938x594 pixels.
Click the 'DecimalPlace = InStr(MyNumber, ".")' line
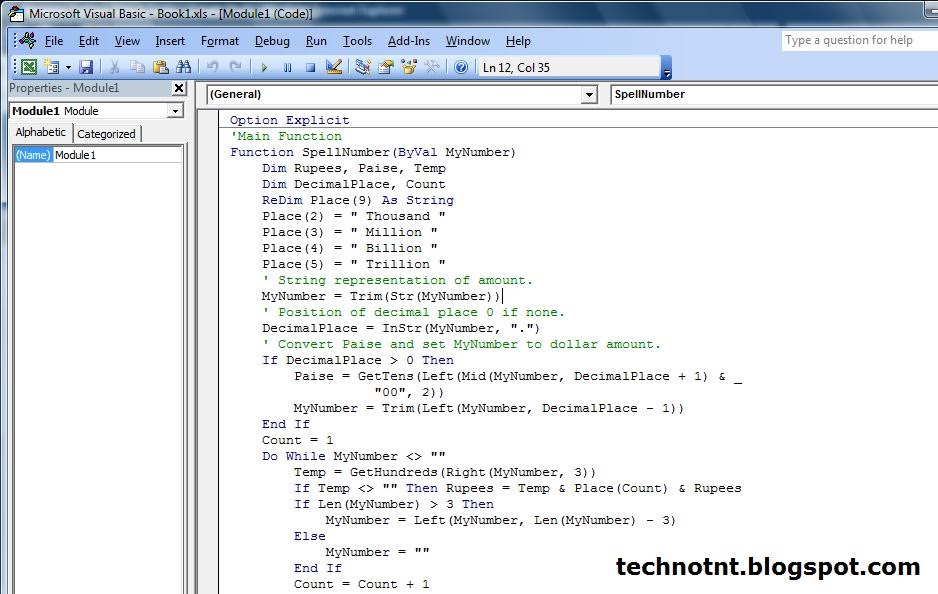[x=401, y=328]
